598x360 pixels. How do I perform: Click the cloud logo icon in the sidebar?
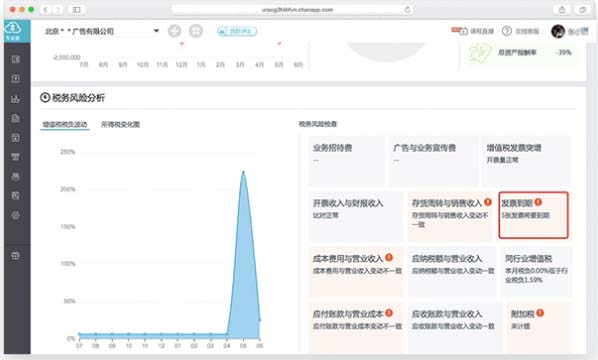13,28
